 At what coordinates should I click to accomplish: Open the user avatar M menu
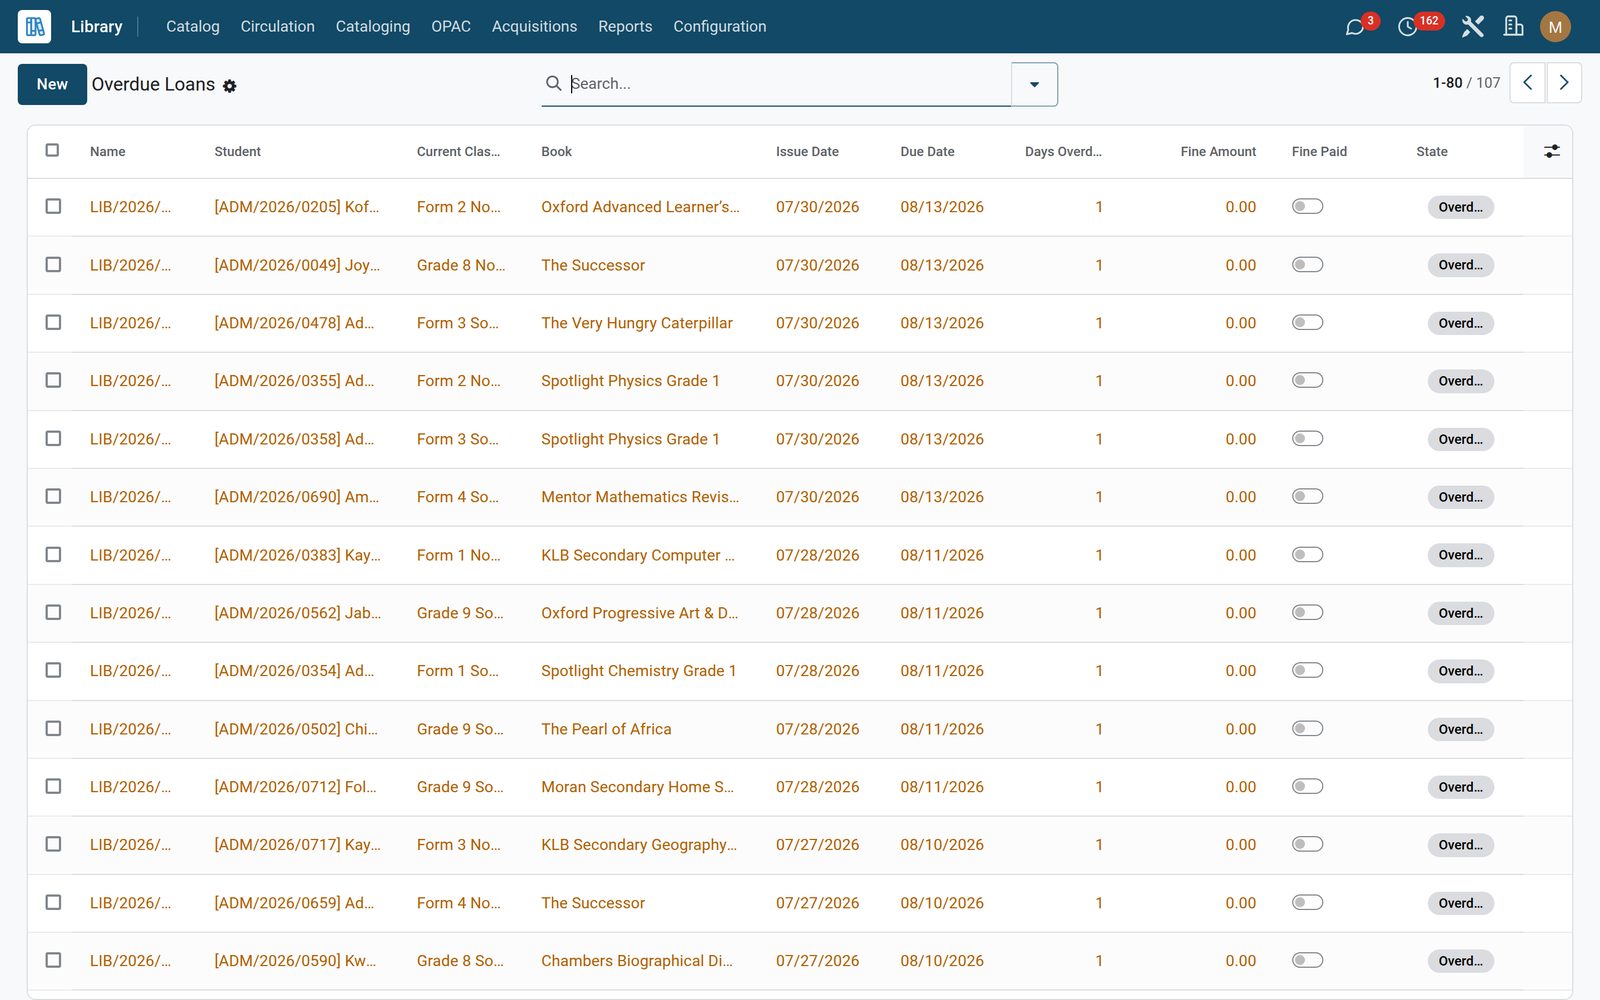coord(1555,27)
